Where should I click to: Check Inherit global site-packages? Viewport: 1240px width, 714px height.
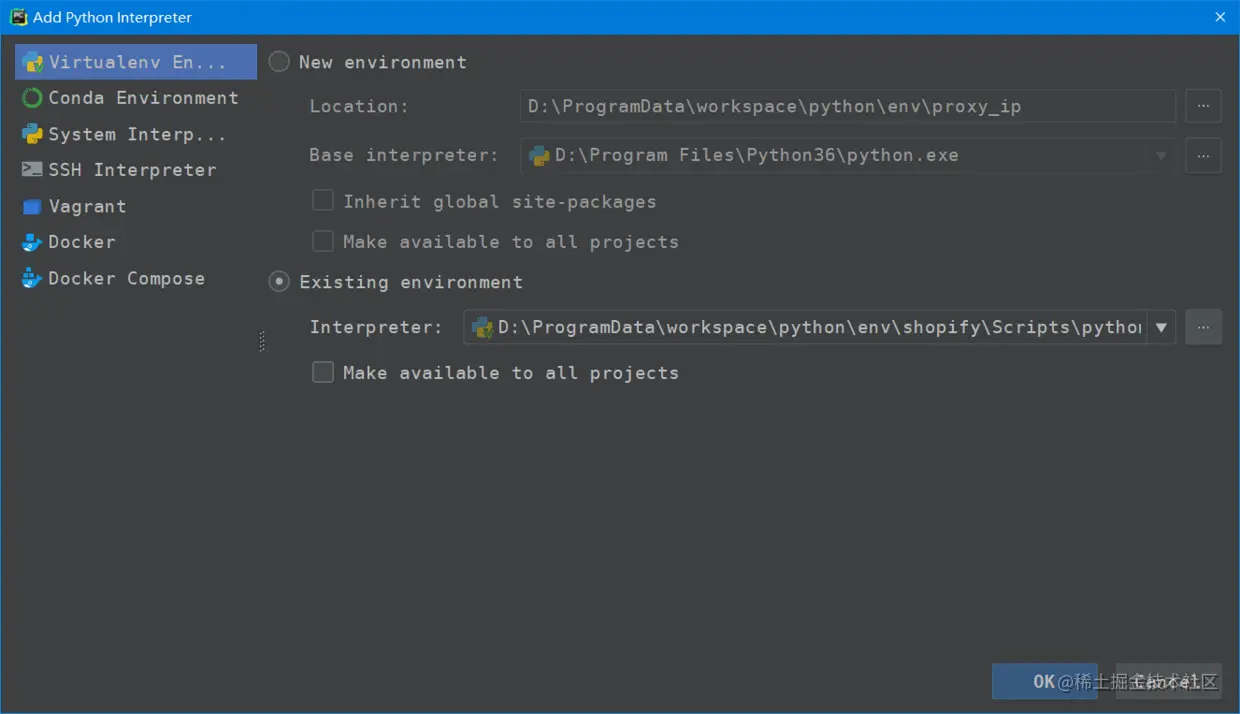pos(322,201)
